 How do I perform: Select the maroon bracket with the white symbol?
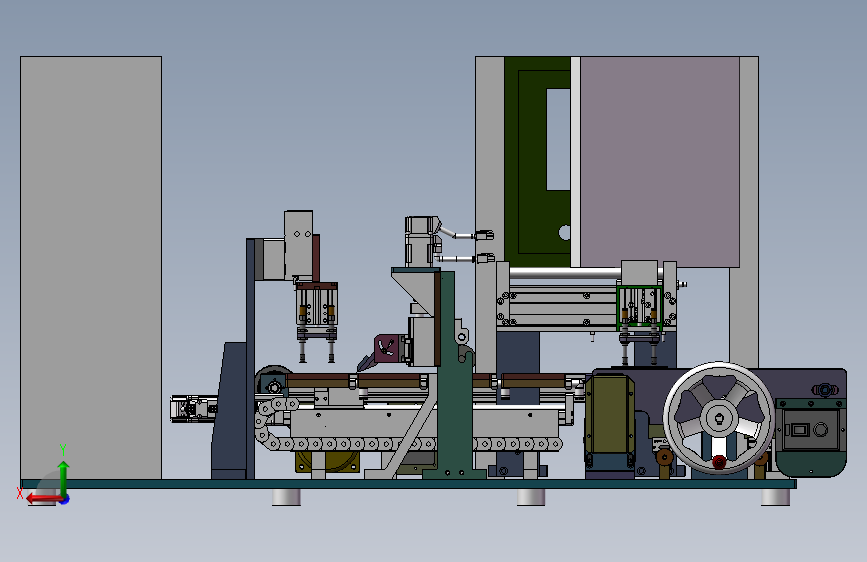(x=387, y=348)
